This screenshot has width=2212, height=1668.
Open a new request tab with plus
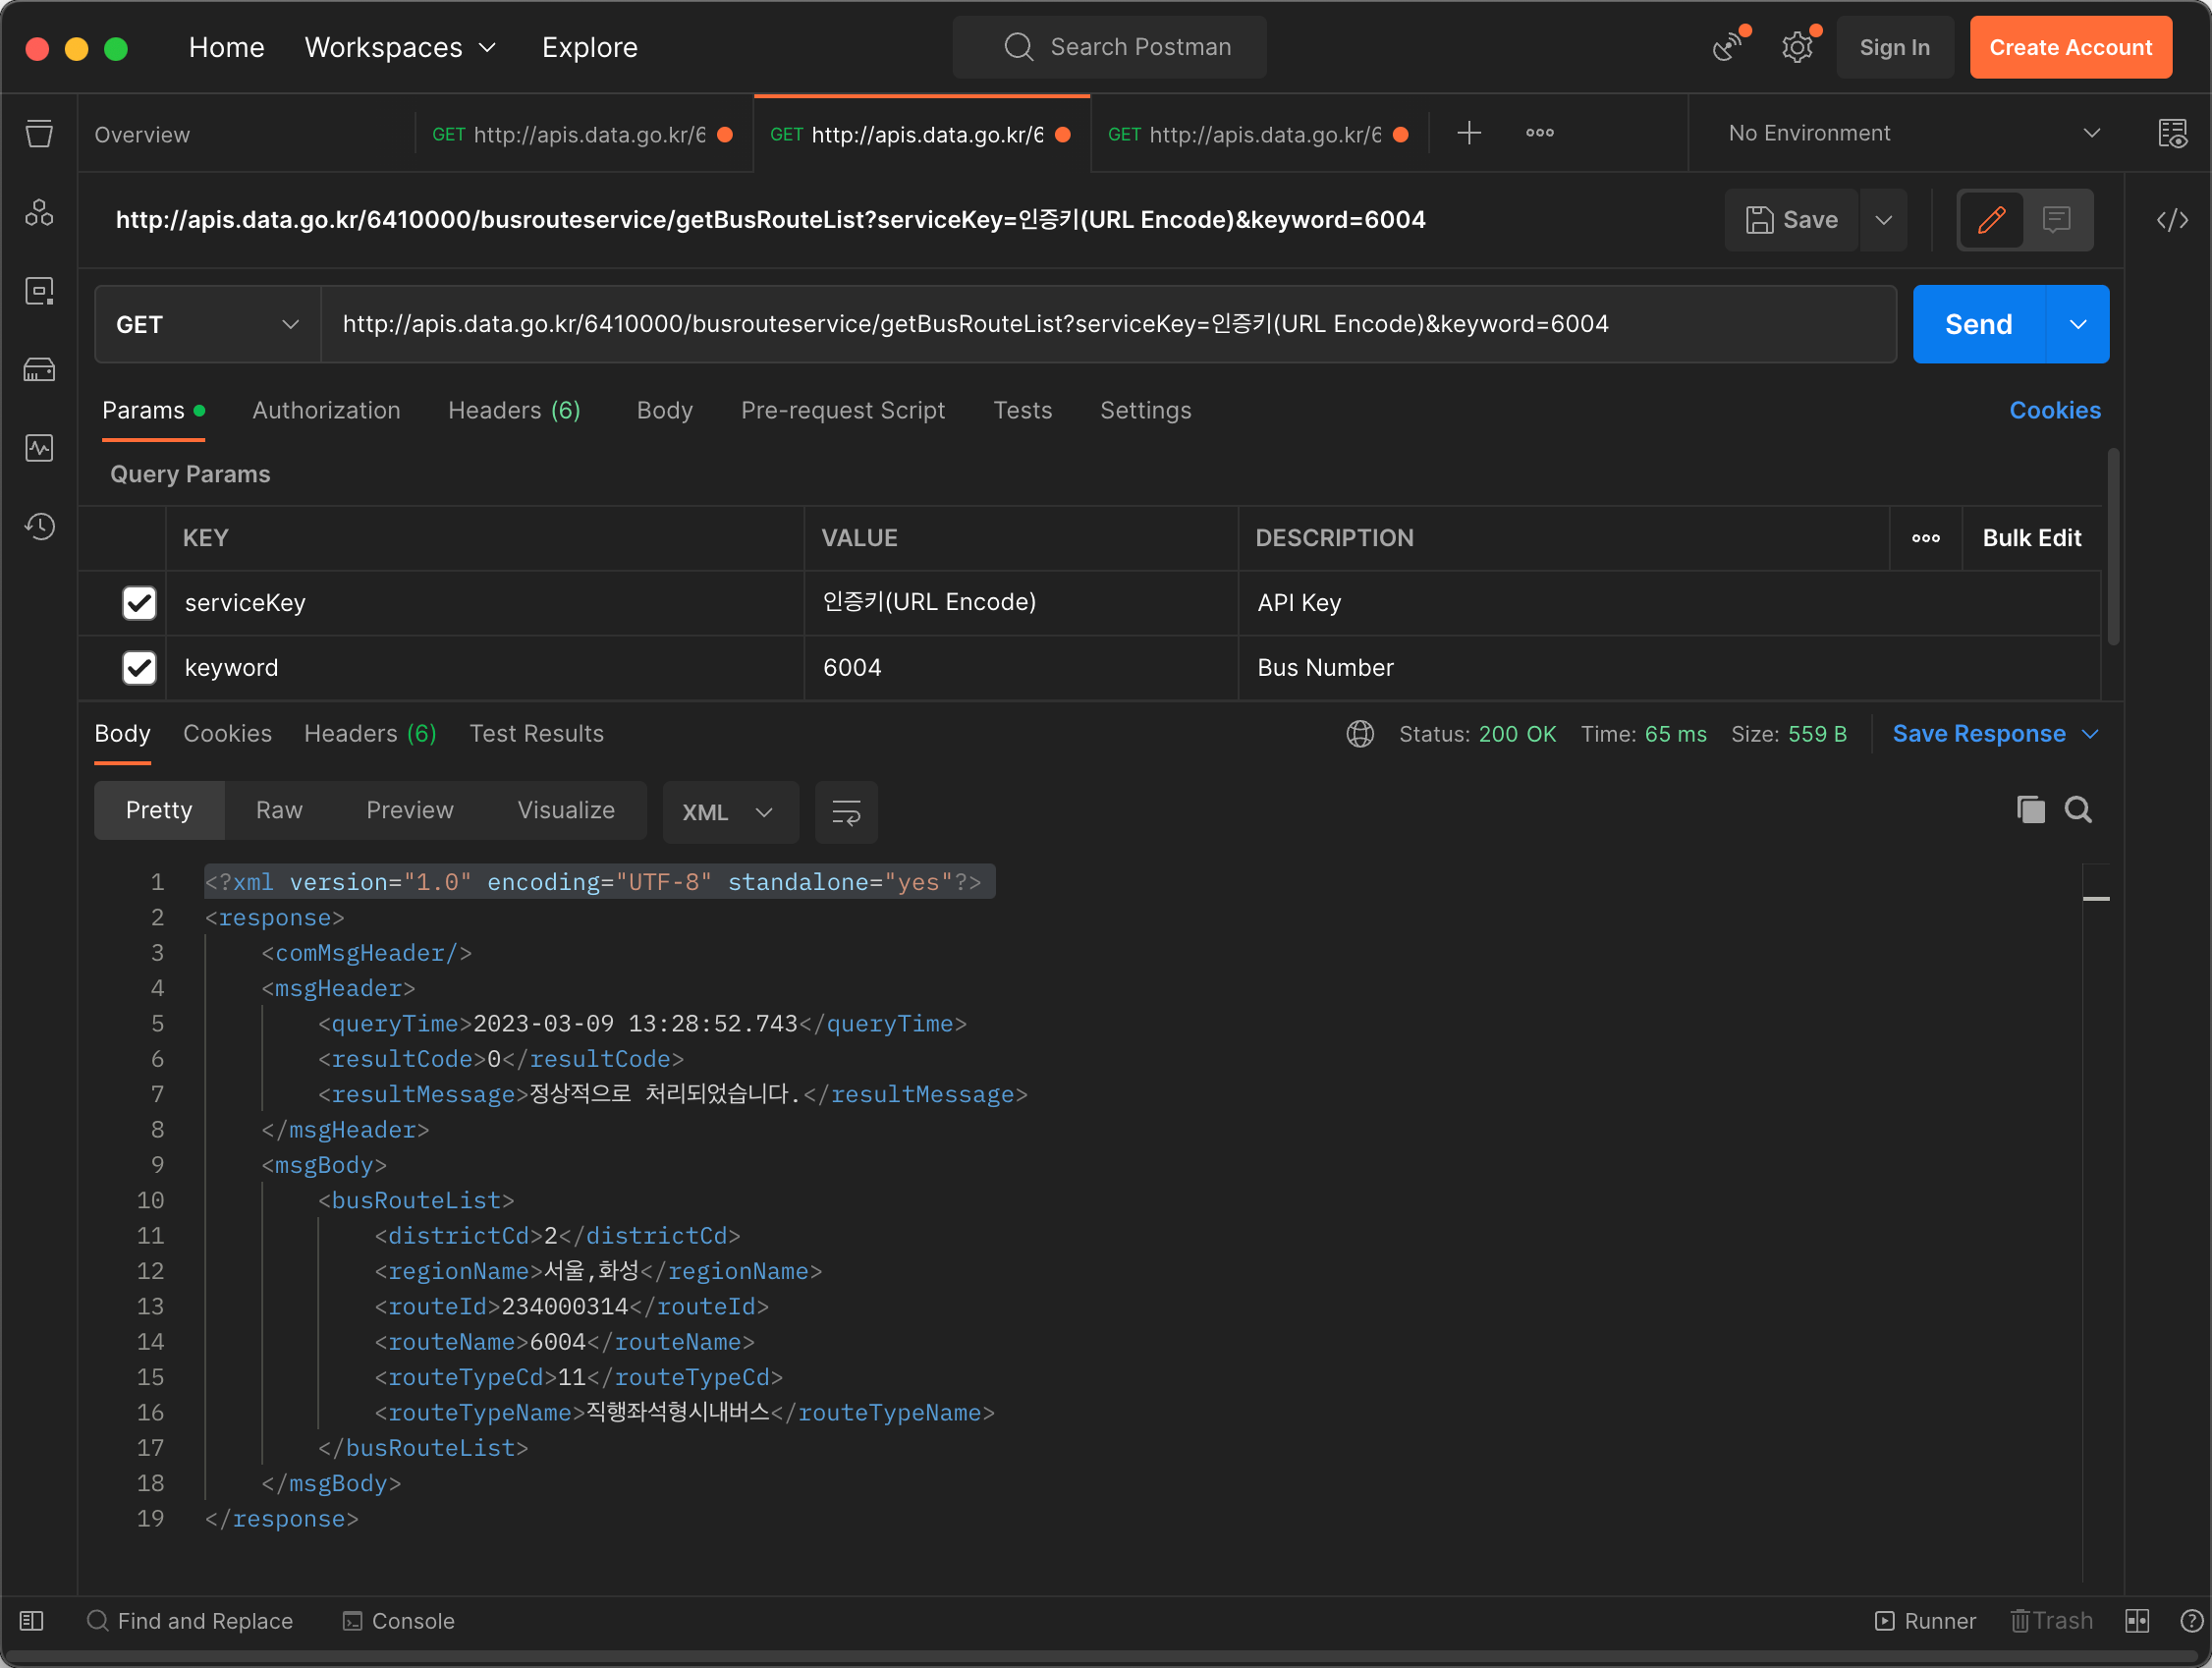pos(1468,133)
